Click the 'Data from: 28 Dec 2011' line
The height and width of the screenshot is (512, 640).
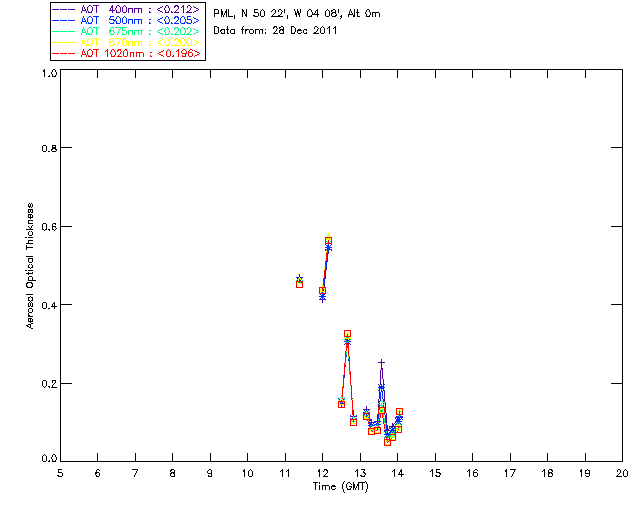(x=275, y=30)
